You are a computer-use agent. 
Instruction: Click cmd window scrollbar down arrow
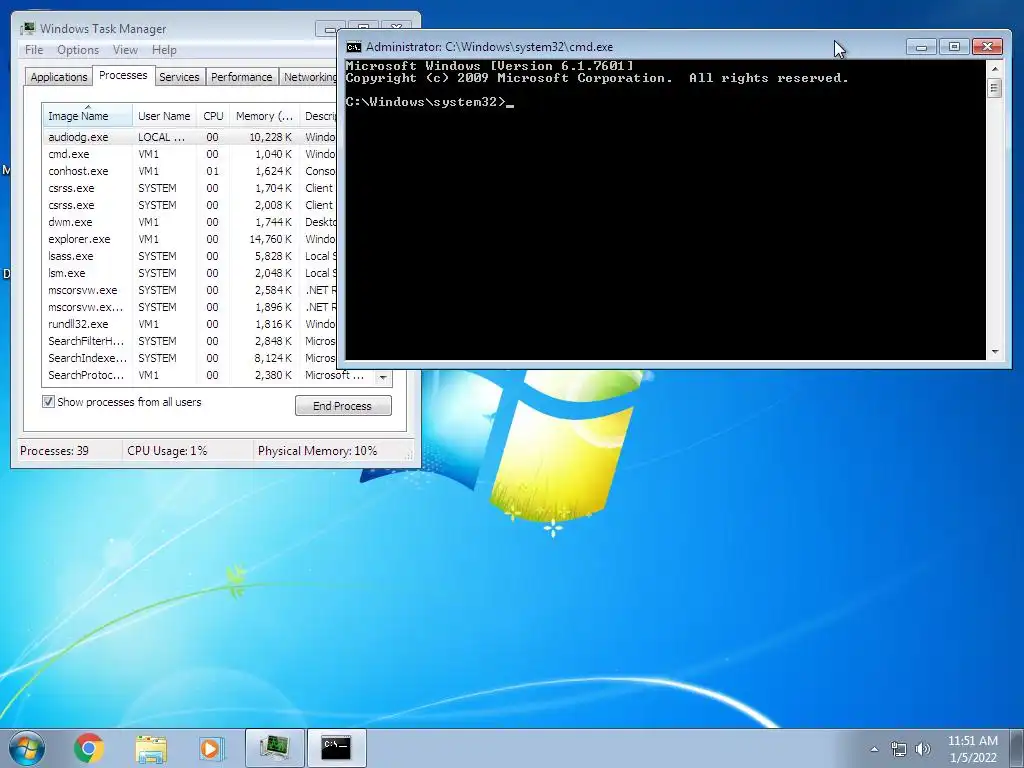pos(995,352)
